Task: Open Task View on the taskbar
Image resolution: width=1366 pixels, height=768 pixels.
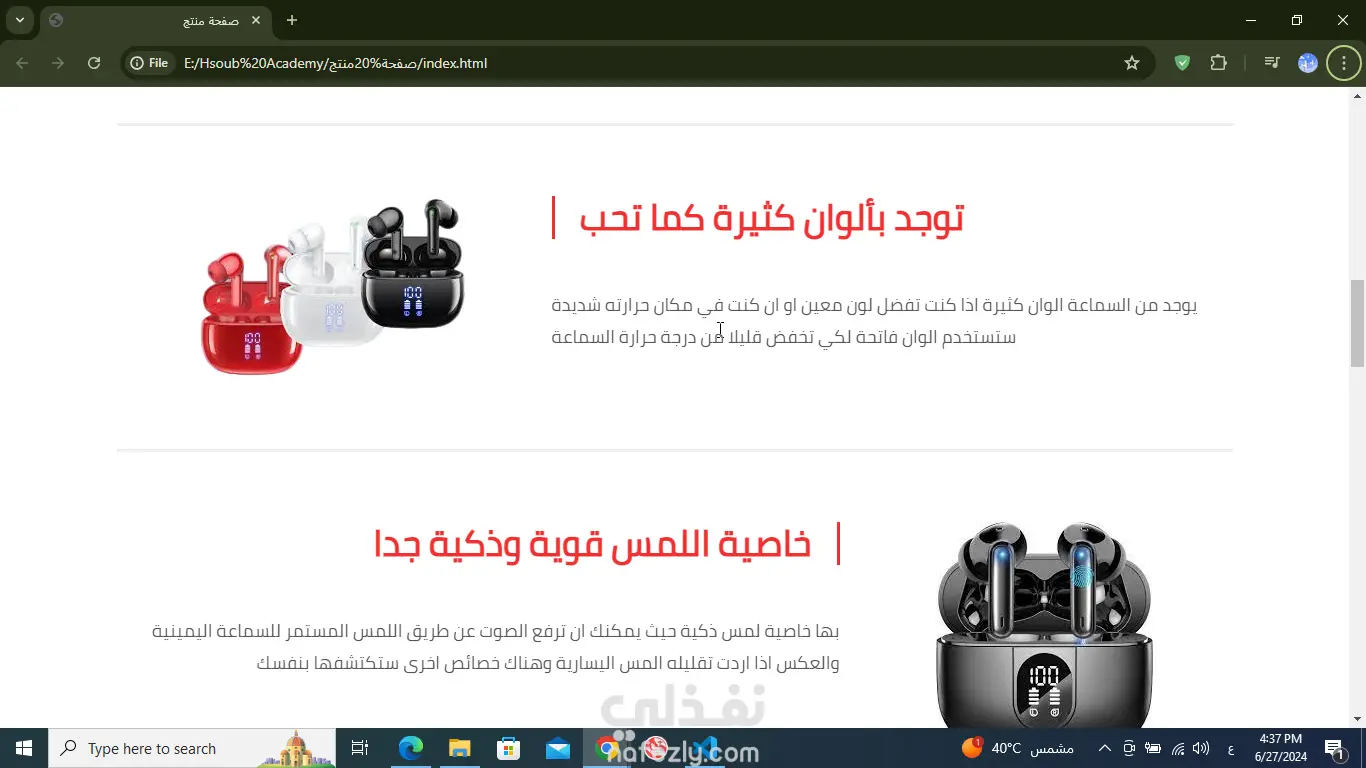Action: pyautogui.click(x=360, y=748)
